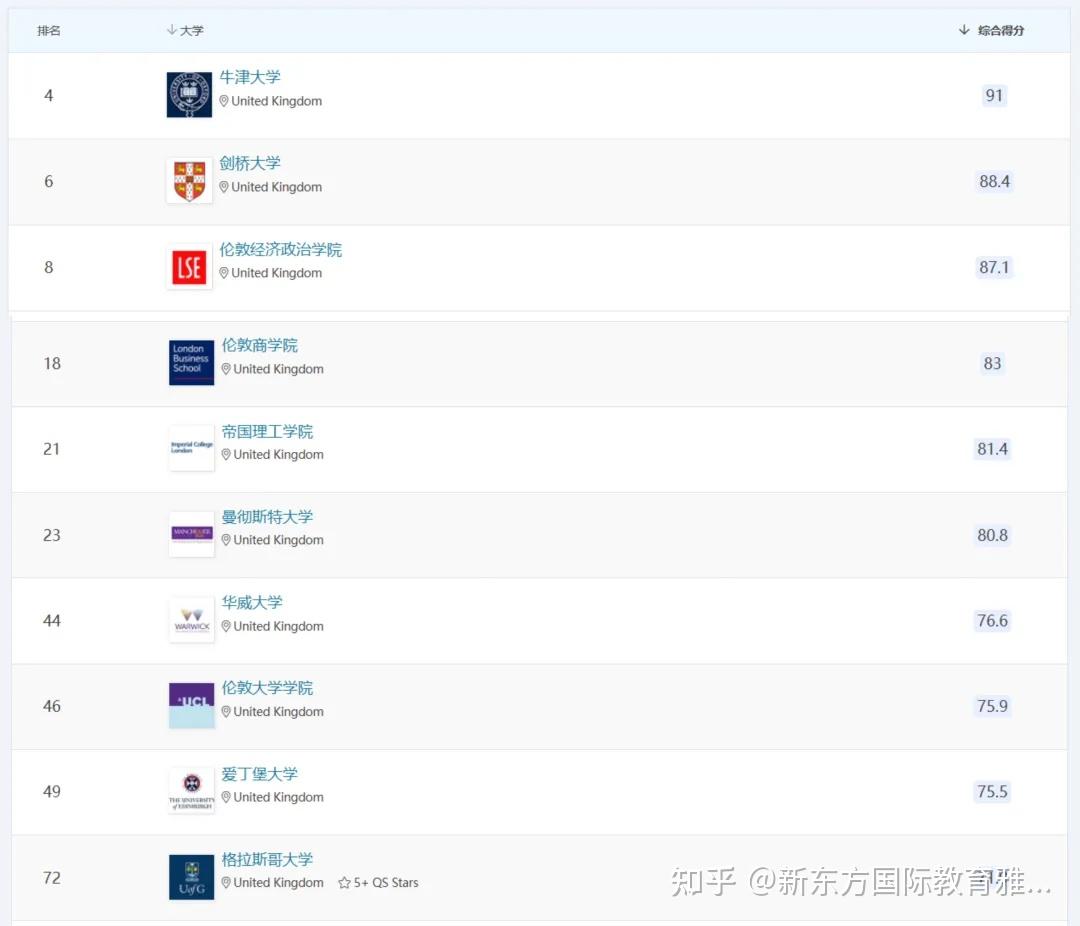This screenshot has height=926, width=1080.
Task: Click the 排名 column header
Action: pos(49,30)
